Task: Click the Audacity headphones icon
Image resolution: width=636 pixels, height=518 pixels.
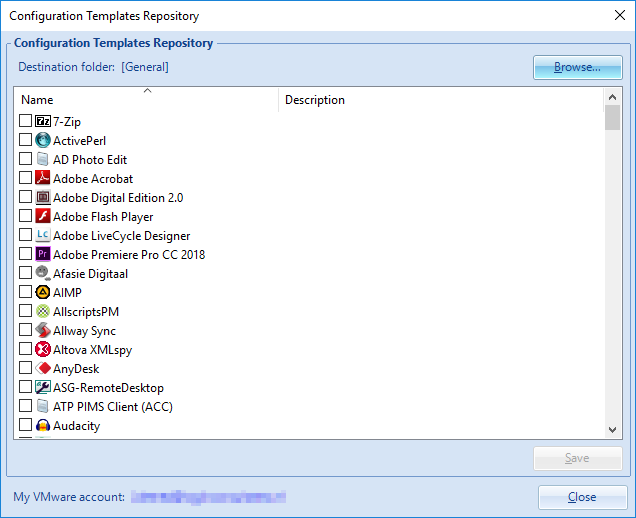Action: [43, 426]
